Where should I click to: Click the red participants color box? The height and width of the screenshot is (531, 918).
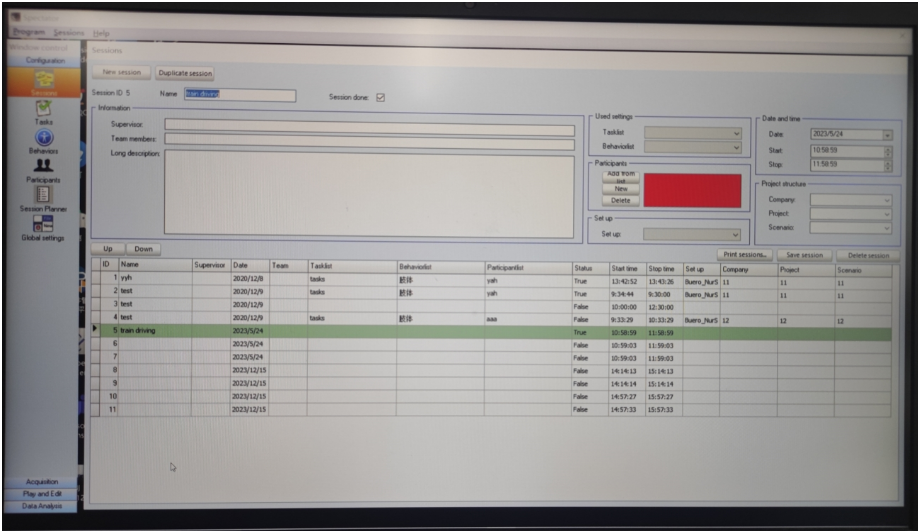point(692,190)
